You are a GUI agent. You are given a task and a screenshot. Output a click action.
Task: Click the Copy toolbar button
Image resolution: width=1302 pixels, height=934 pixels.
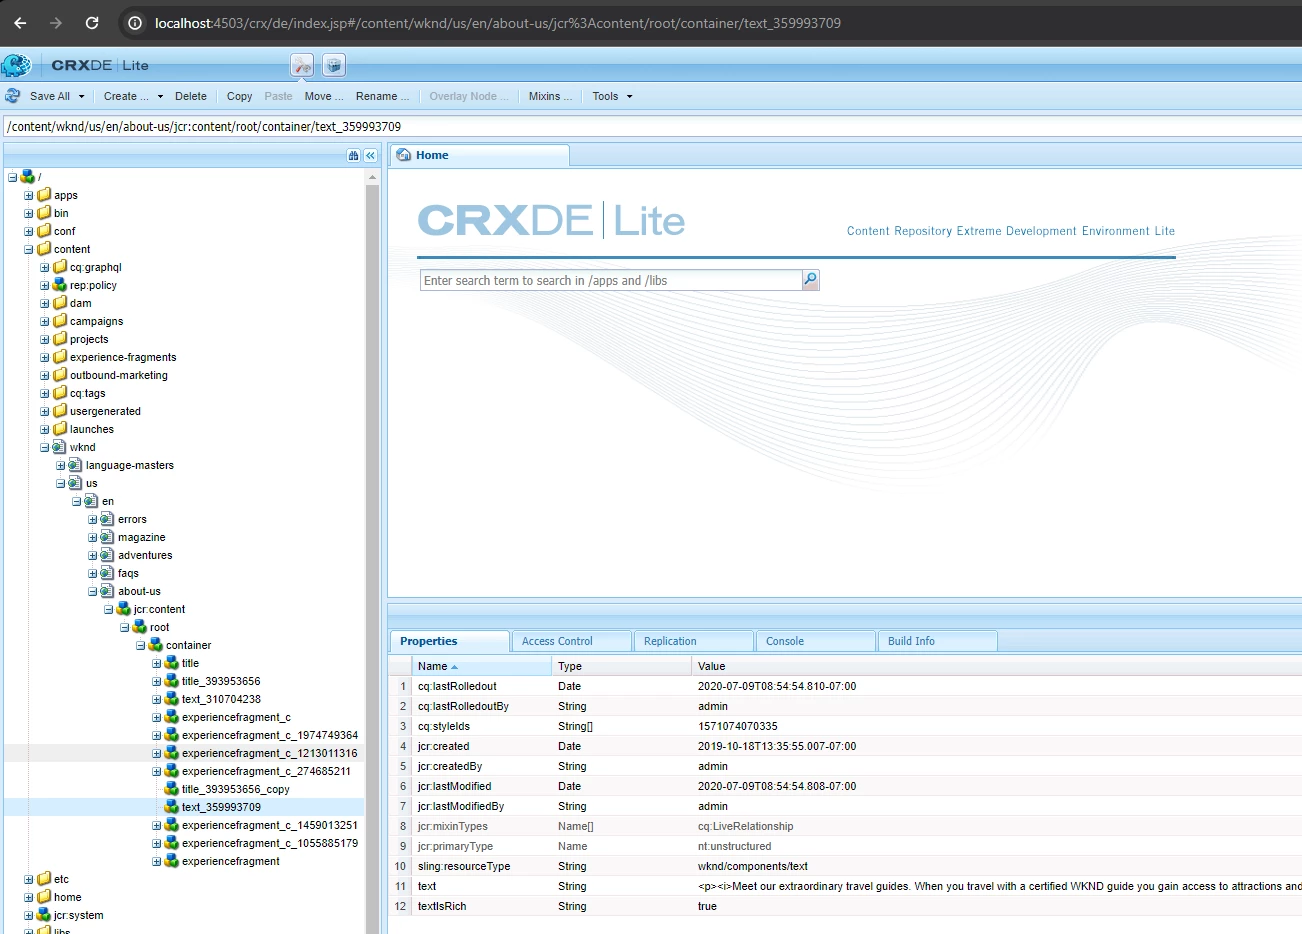[x=239, y=96]
